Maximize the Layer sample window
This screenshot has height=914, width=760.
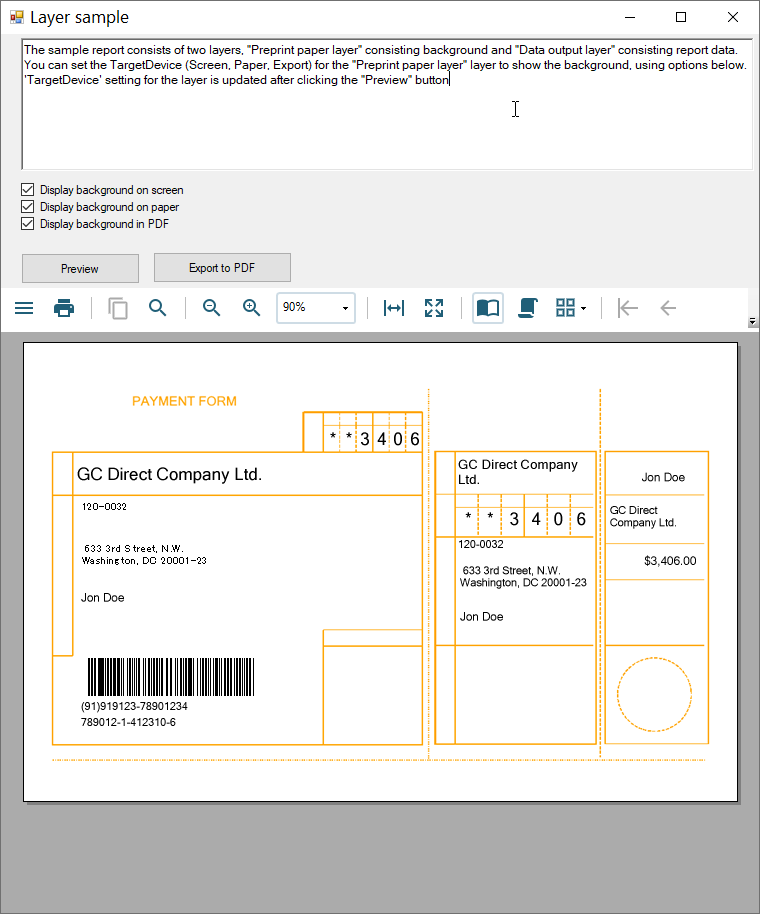681,17
